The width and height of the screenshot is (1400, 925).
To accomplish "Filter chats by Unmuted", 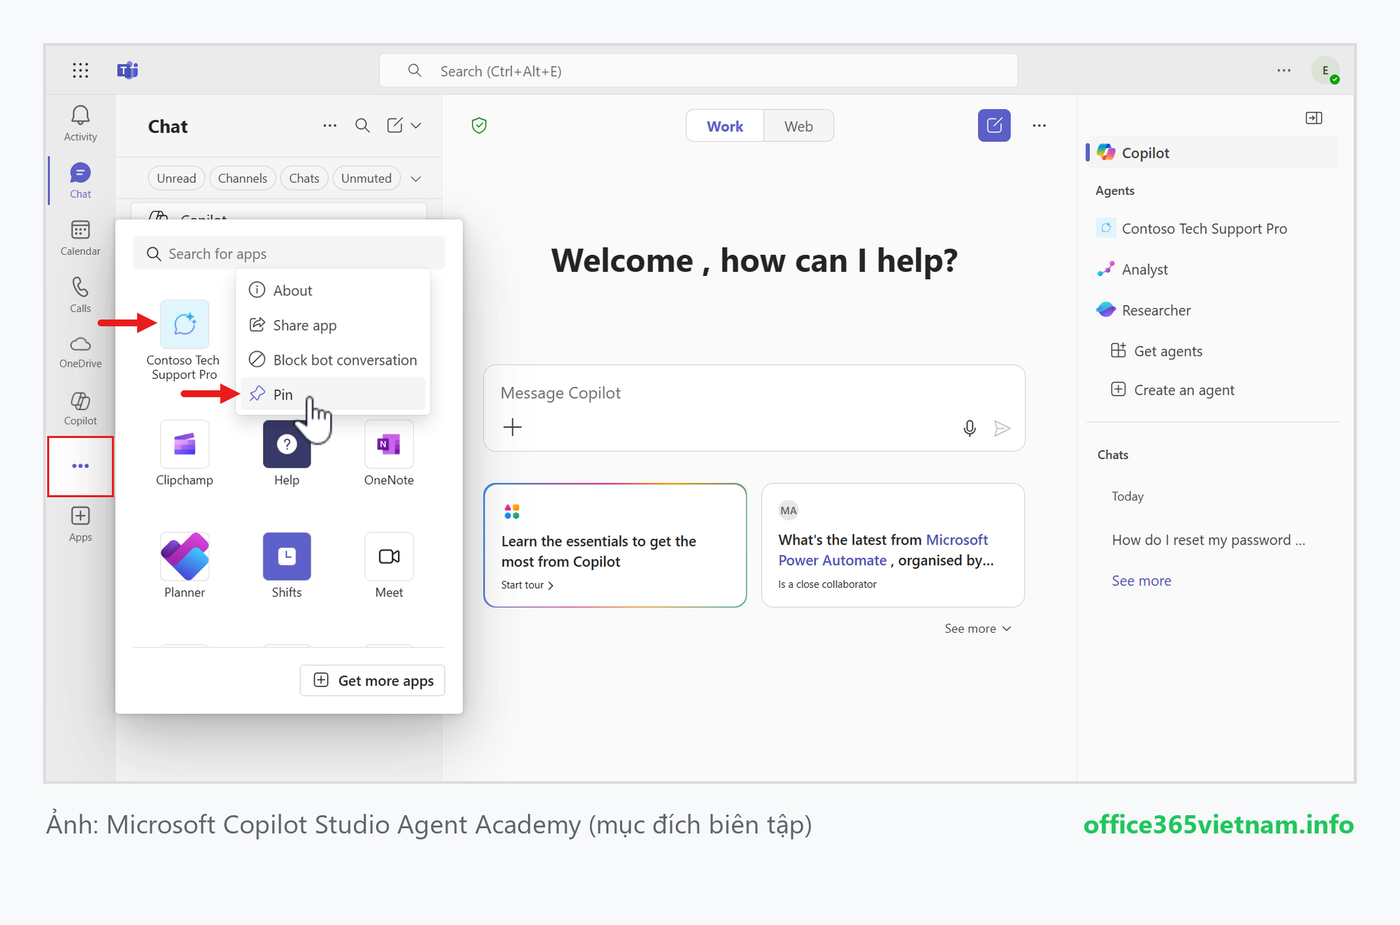I will (366, 178).
